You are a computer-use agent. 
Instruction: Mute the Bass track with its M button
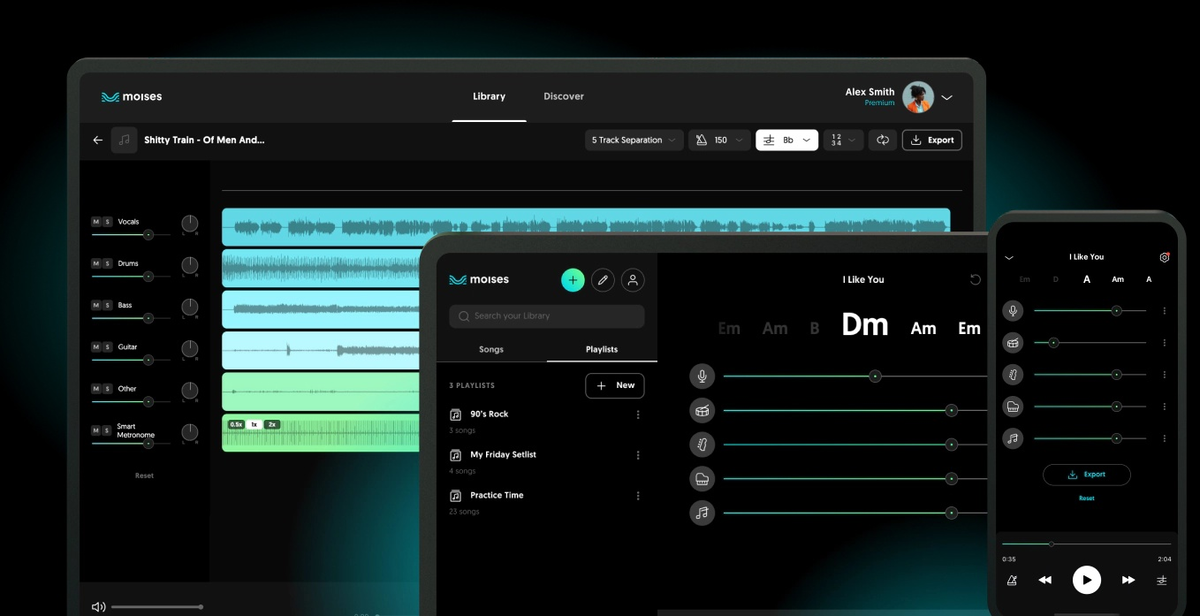pyautogui.click(x=97, y=305)
